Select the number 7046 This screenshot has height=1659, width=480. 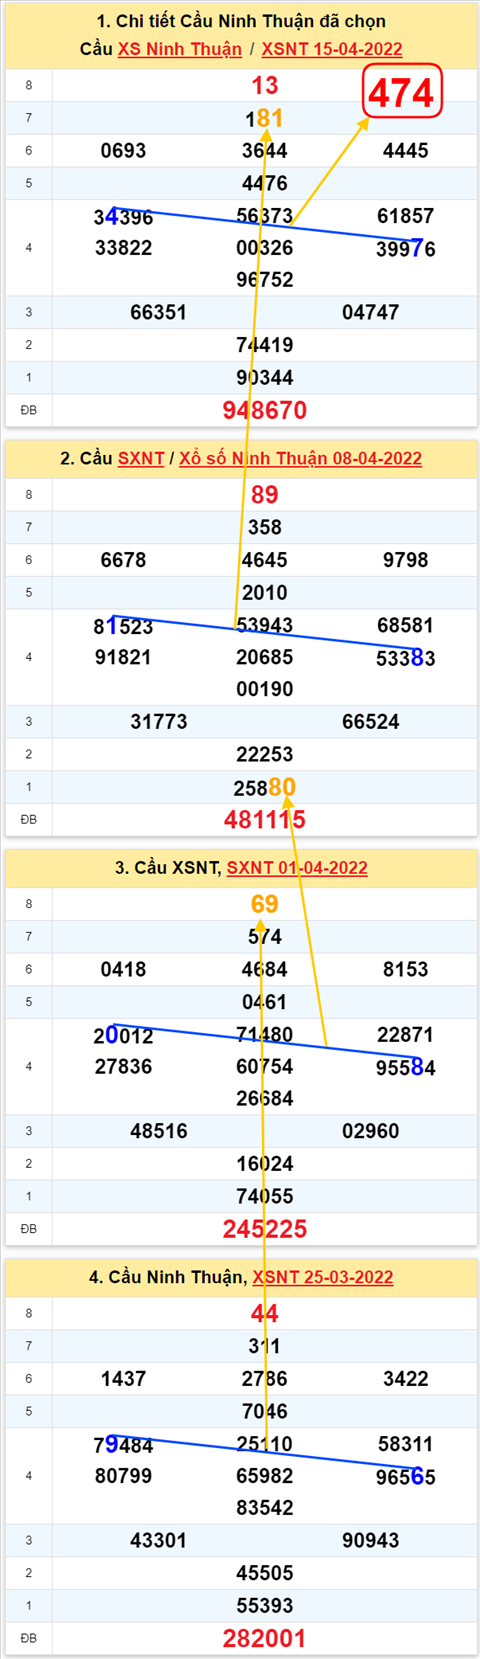pos(265,1412)
